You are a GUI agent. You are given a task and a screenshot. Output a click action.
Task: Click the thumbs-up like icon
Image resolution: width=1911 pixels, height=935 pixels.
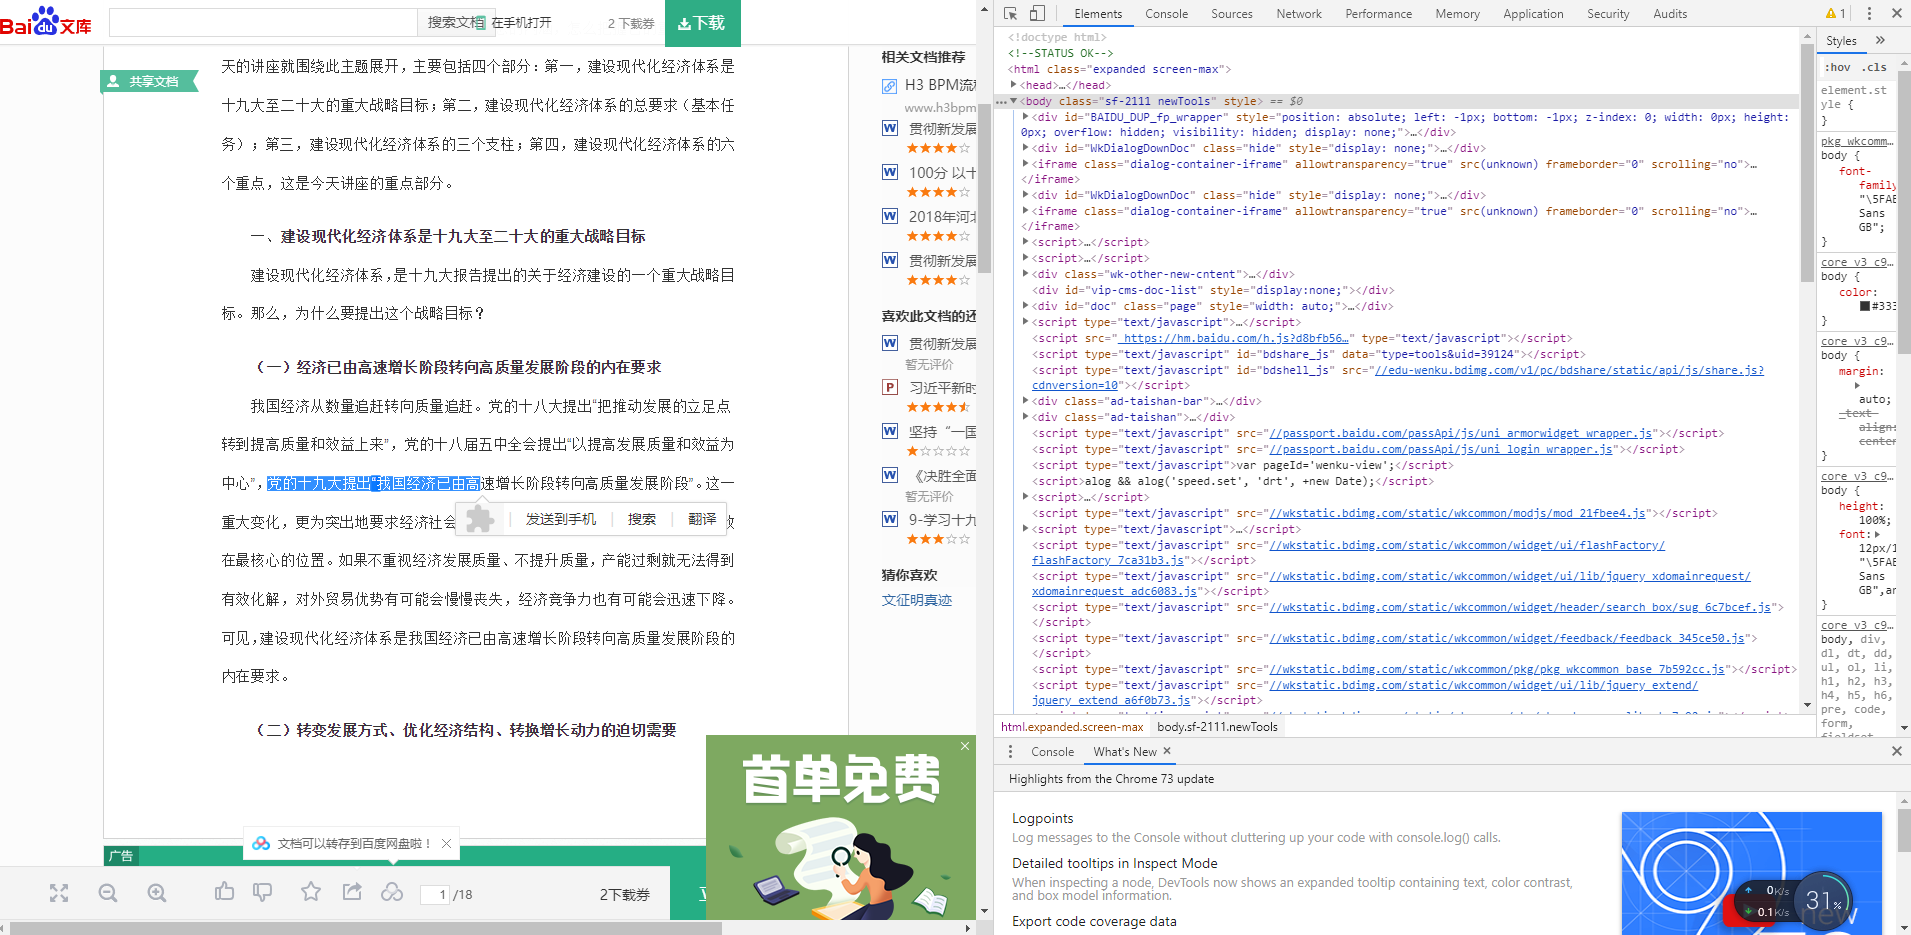click(224, 891)
